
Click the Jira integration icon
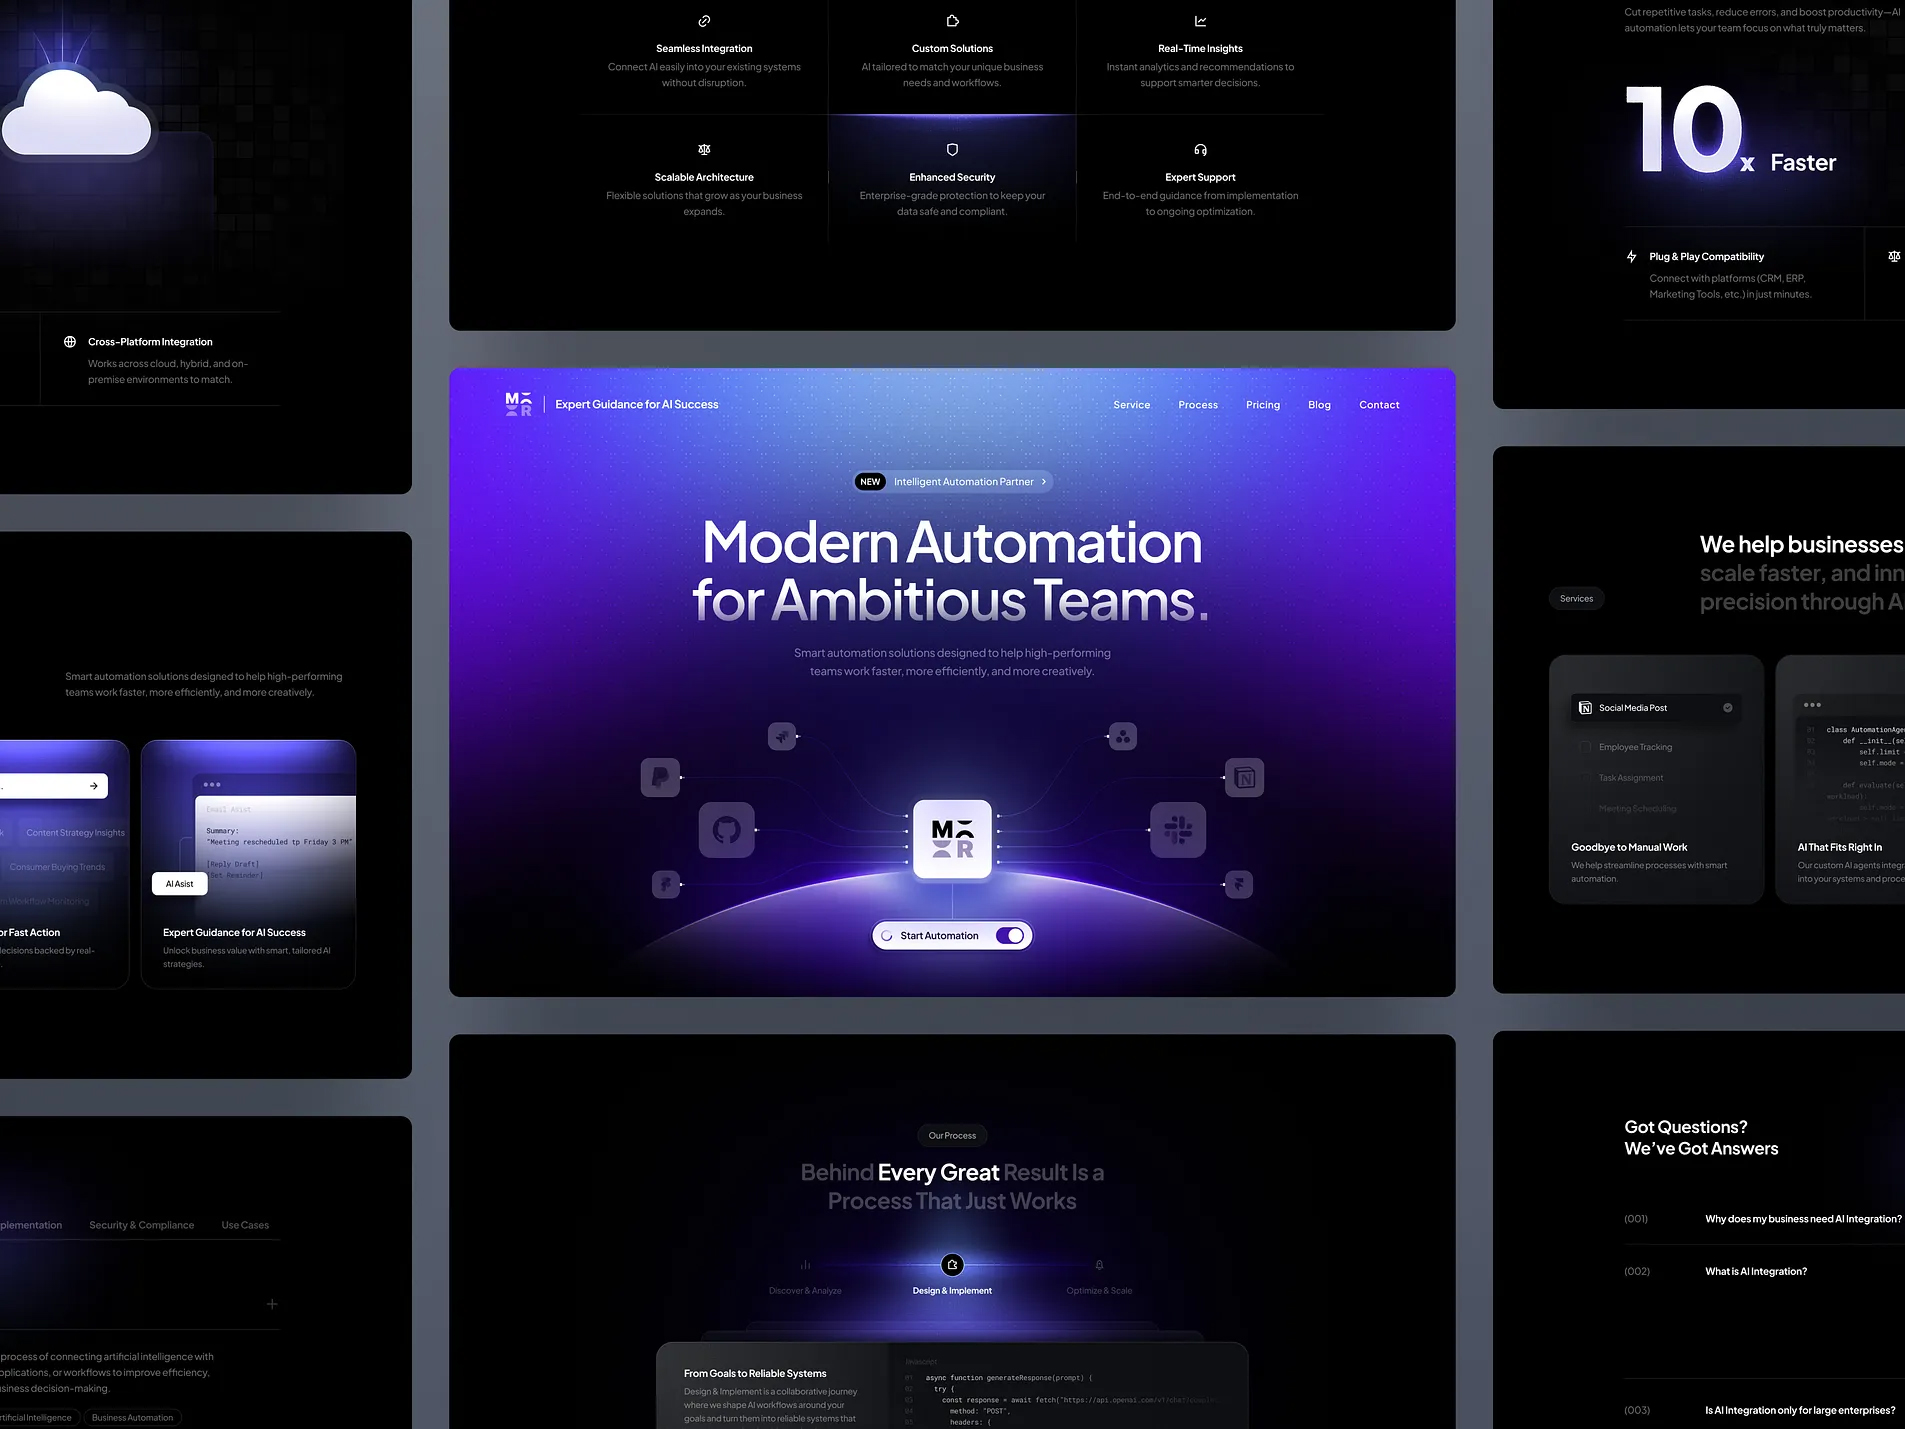[782, 737]
